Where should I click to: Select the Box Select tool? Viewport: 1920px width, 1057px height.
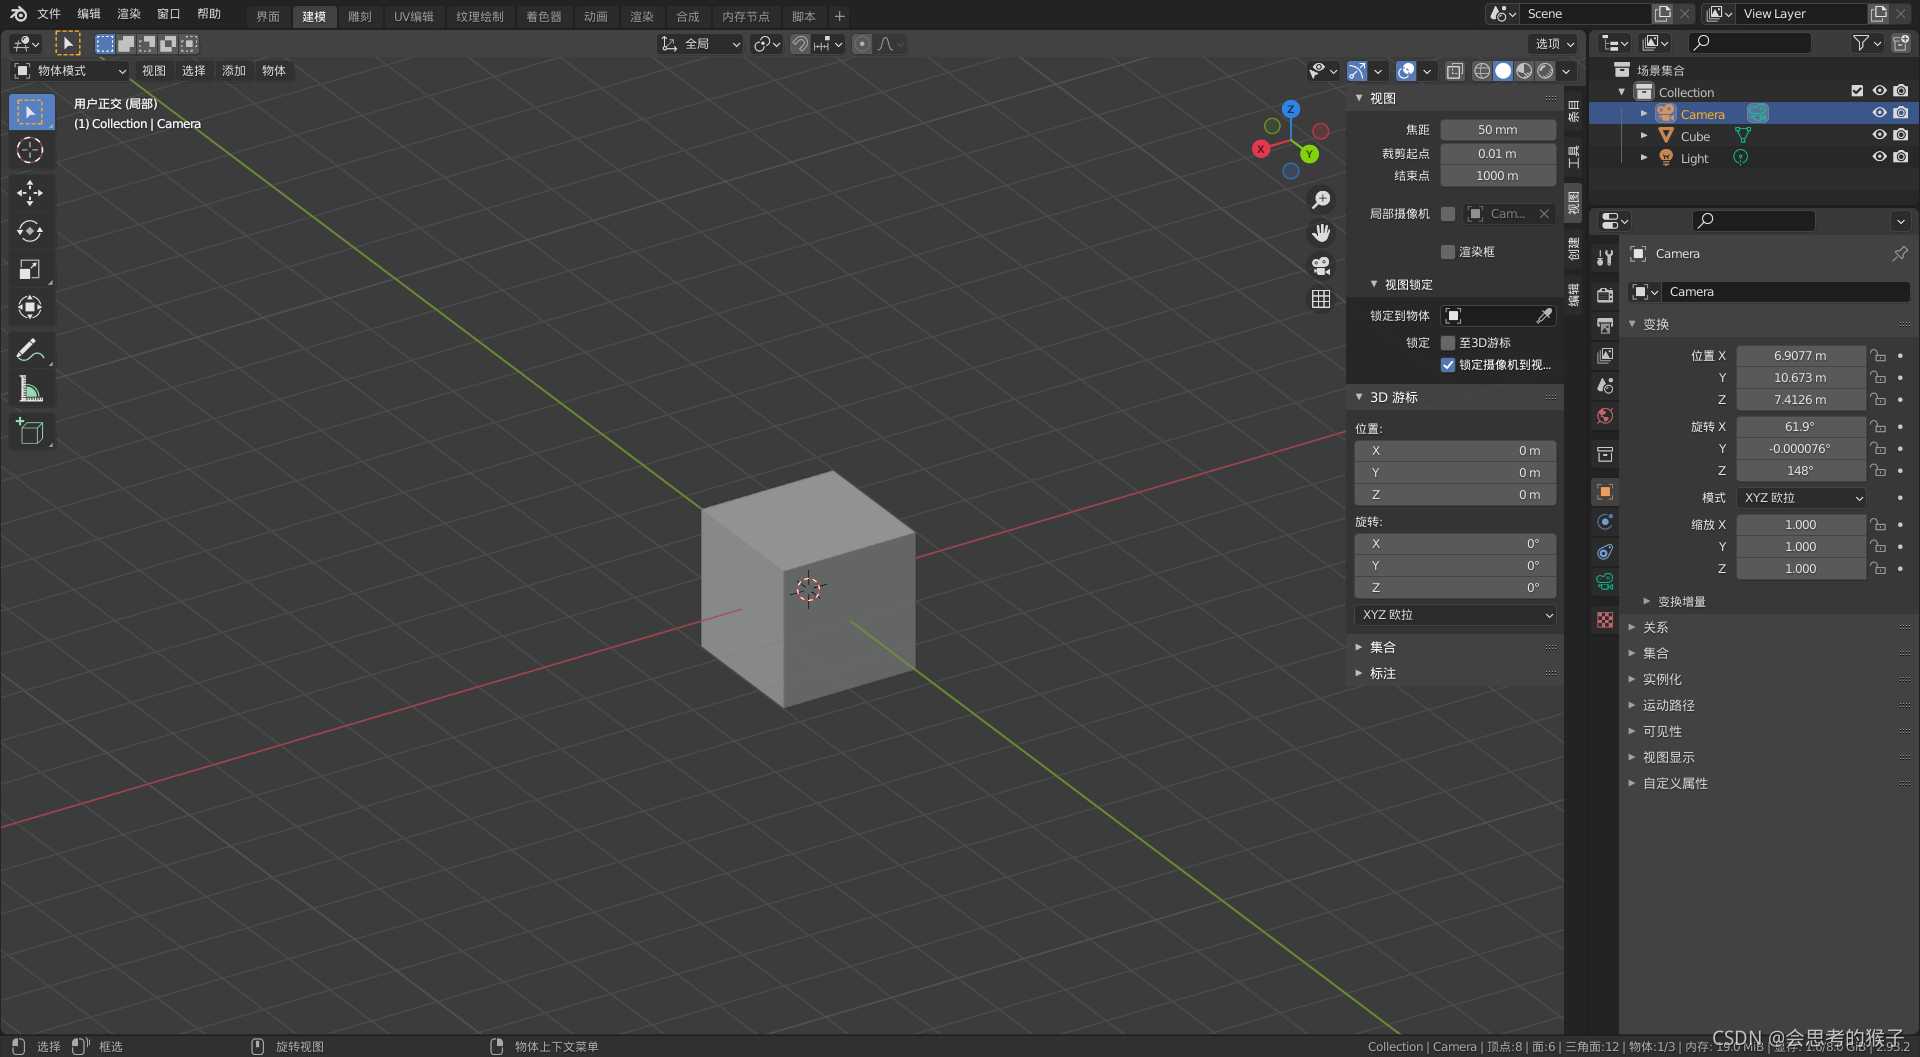(x=31, y=111)
